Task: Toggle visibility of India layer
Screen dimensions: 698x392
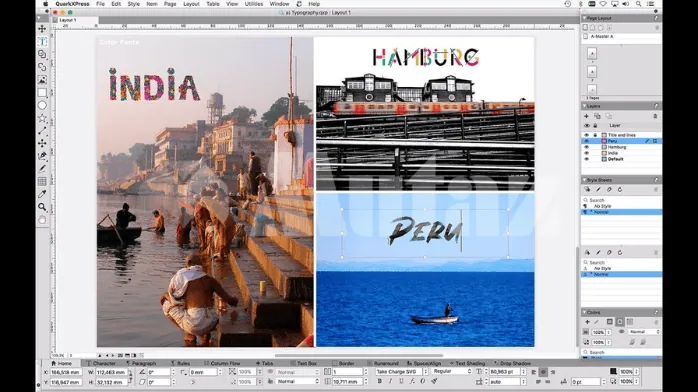Action: 586,153
